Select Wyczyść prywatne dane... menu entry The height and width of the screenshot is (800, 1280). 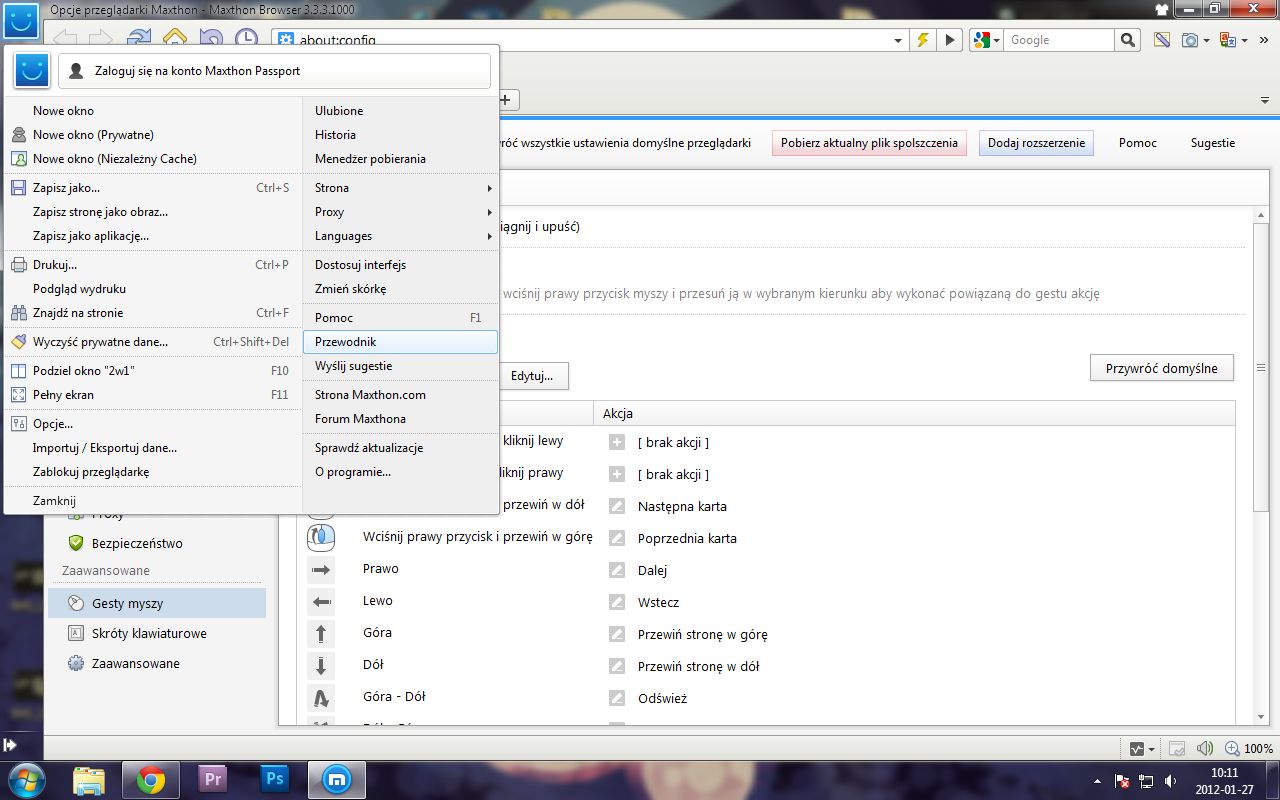pyautogui.click(x=152, y=341)
